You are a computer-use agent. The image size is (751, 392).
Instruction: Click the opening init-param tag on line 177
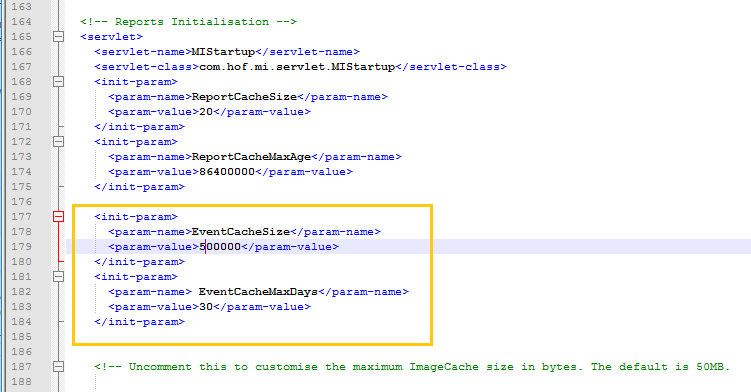[x=136, y=217]
